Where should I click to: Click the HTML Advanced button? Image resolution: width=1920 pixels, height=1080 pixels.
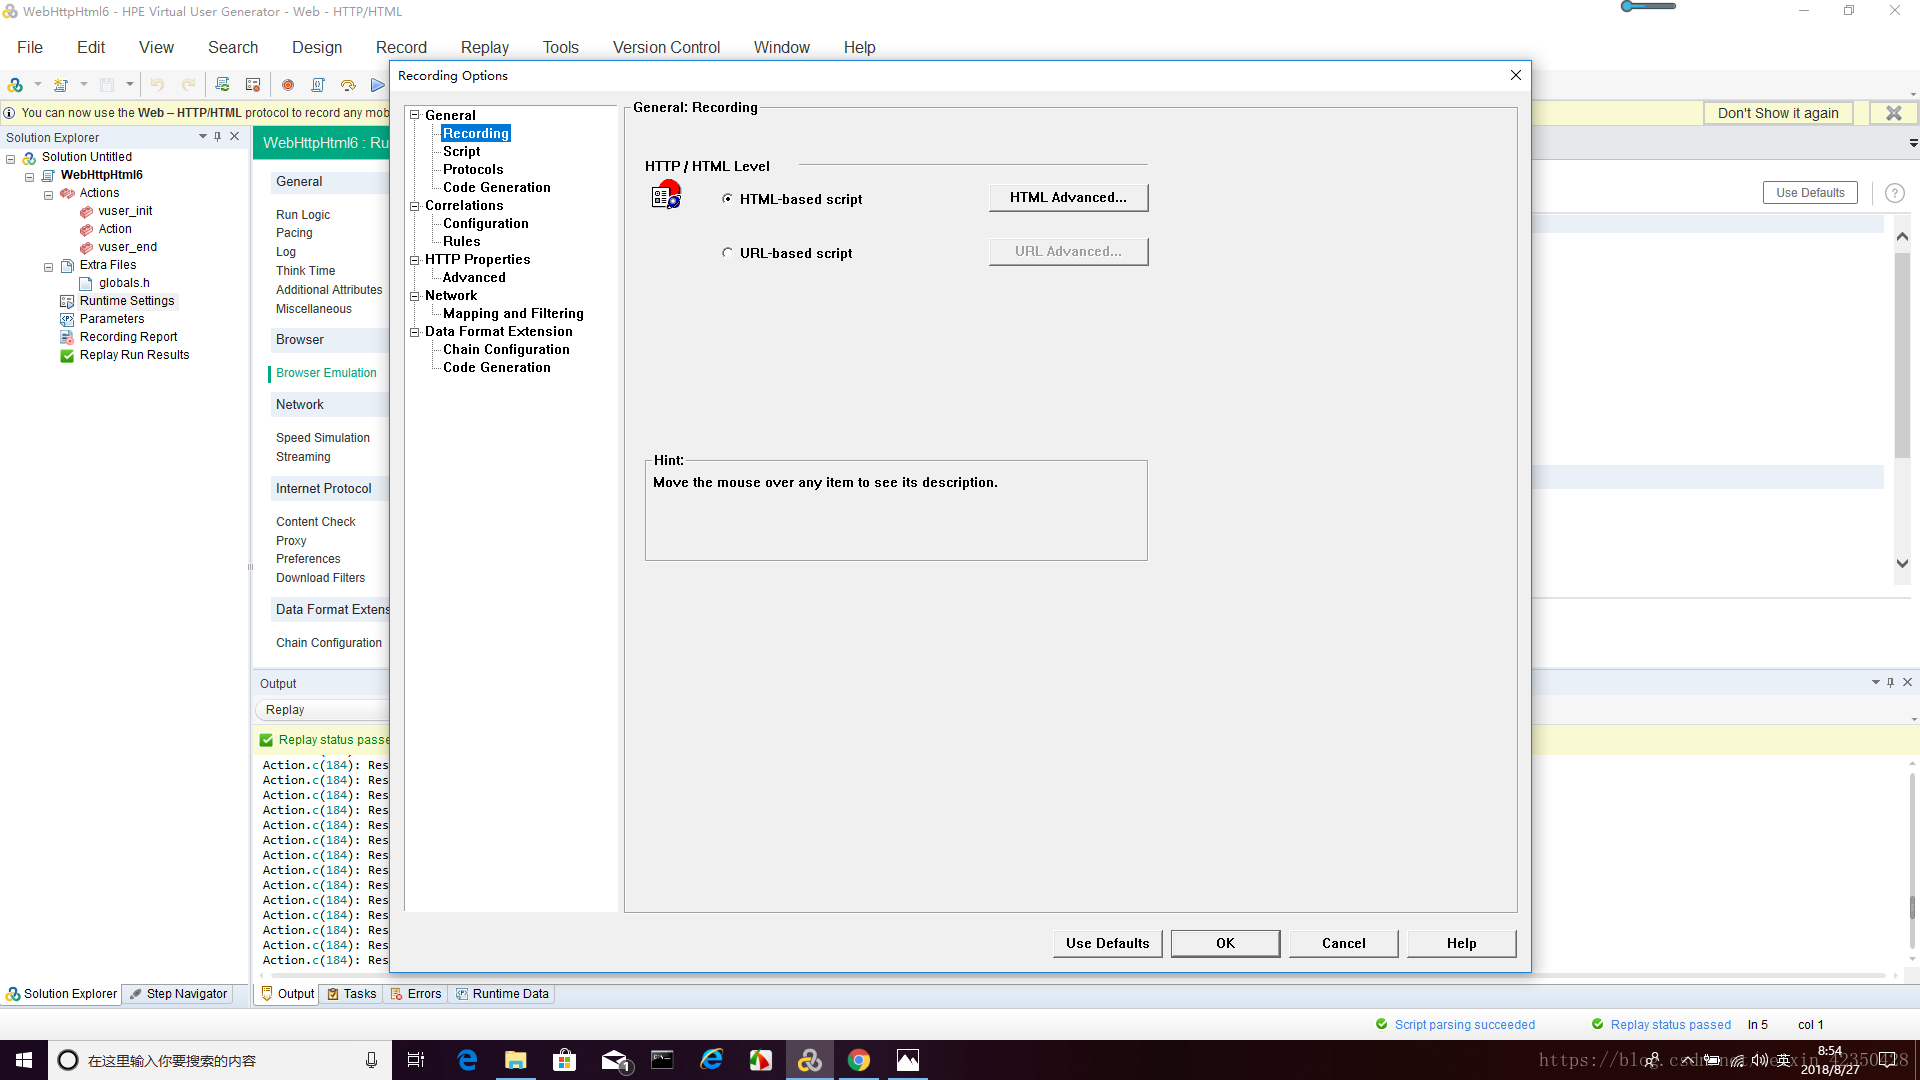pos(1068,196)
